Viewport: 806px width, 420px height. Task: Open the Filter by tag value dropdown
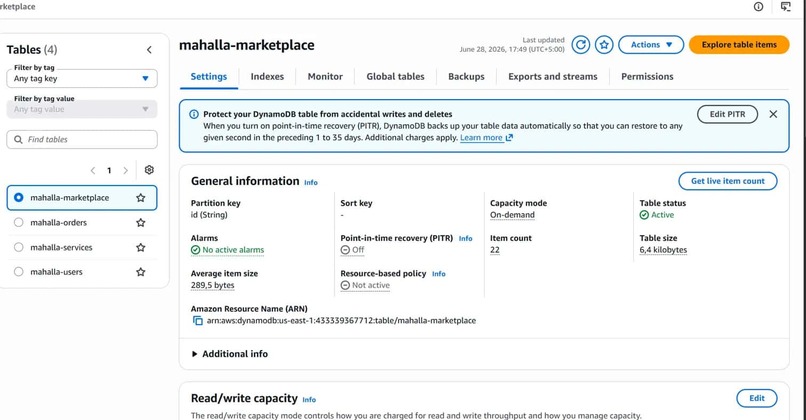(82, 109)
